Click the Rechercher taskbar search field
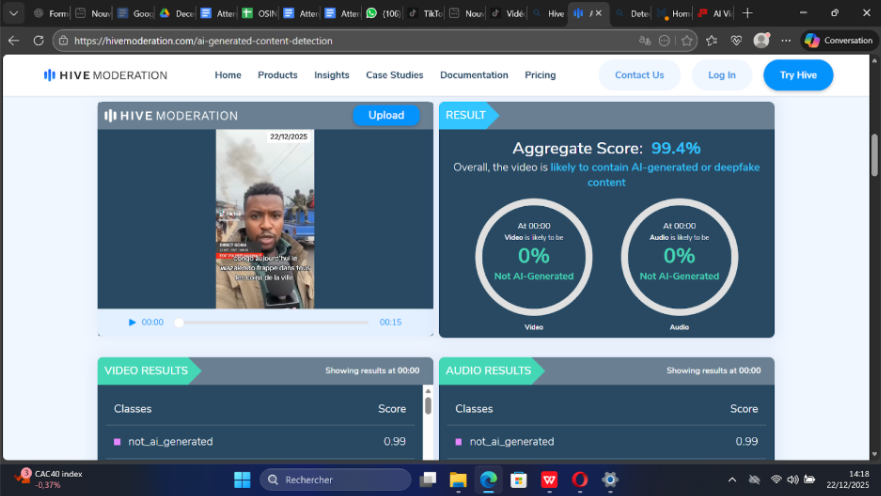The width and height of the screenshot is (881, 496). (335, 480)
